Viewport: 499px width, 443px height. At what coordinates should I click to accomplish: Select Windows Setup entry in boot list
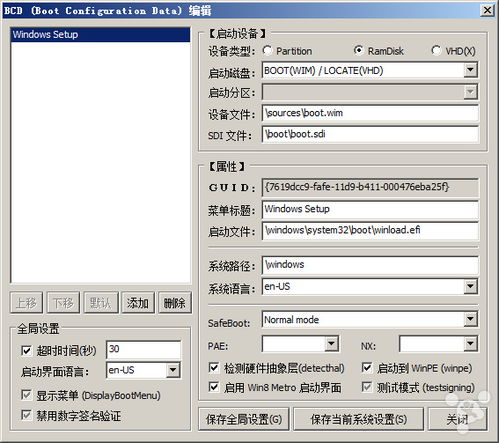[100, 35]
